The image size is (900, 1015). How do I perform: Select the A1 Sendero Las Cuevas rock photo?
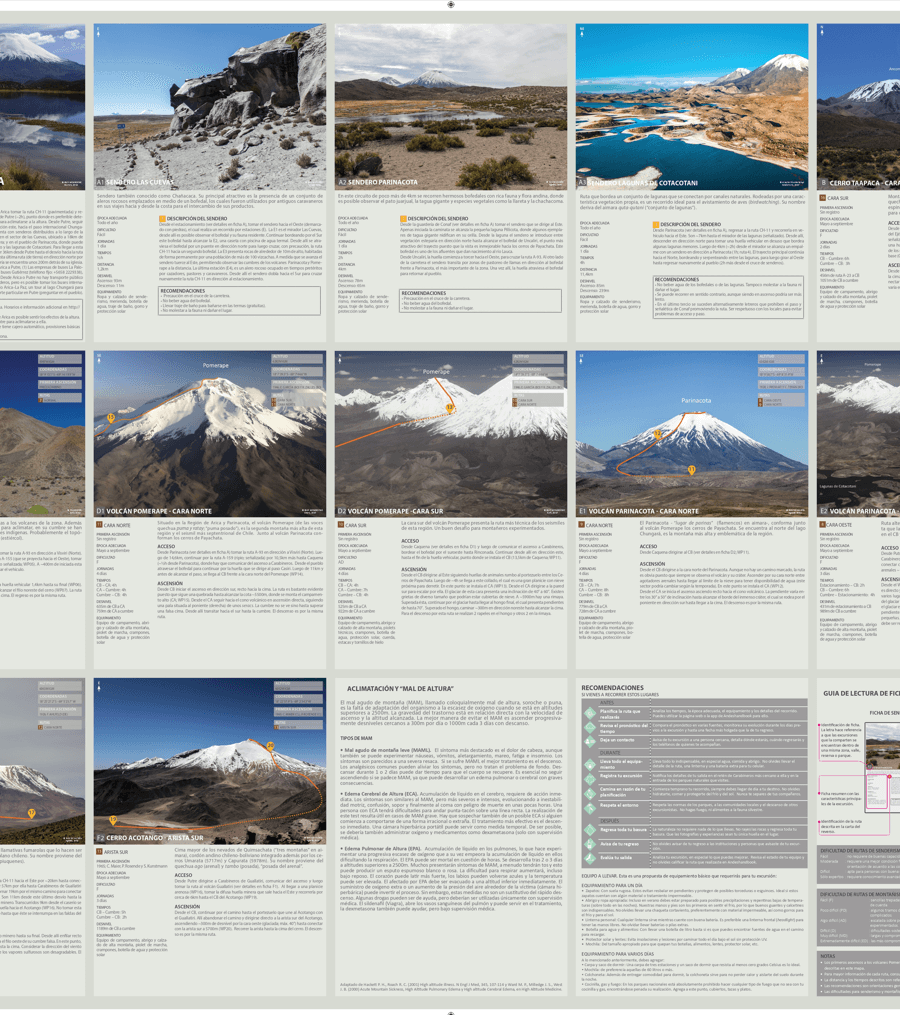point(210,107)
